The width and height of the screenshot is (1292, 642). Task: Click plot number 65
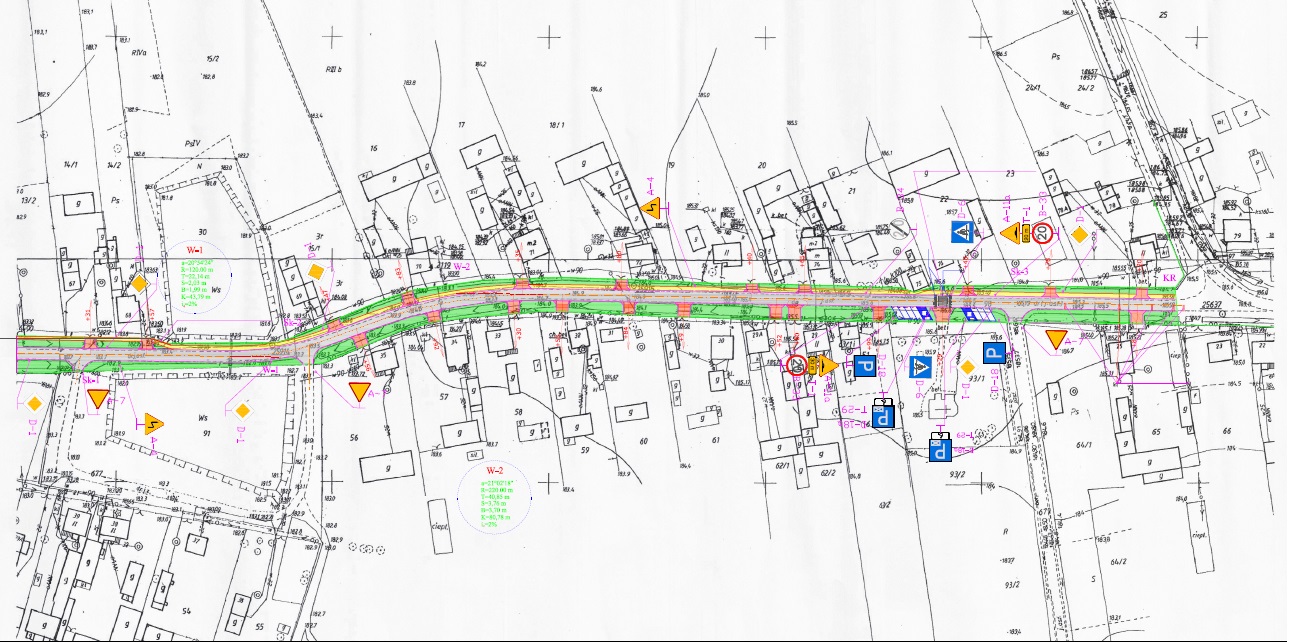pos(1157,432)
